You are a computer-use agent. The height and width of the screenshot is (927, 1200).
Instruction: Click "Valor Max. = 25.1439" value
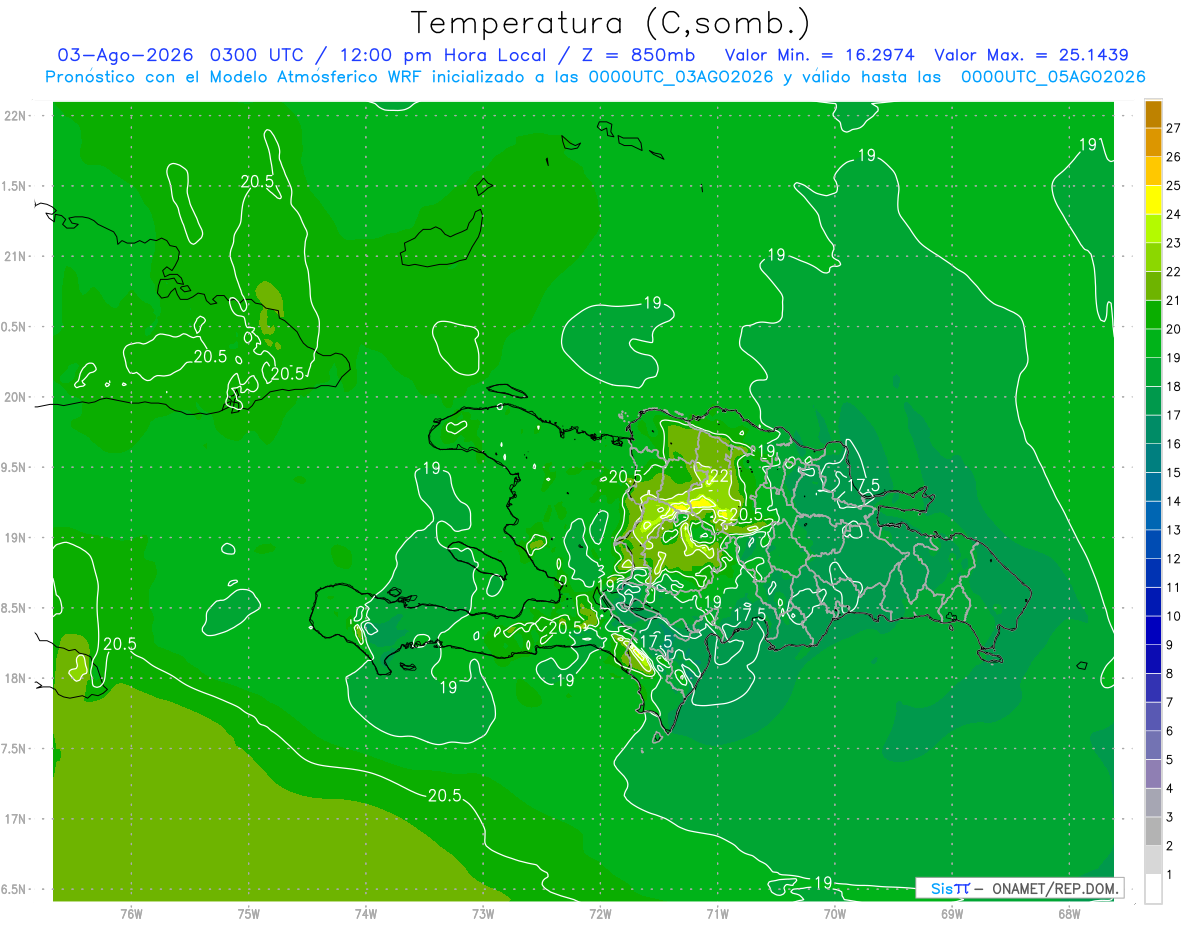pyautogui.click(x=1031, y=55)
